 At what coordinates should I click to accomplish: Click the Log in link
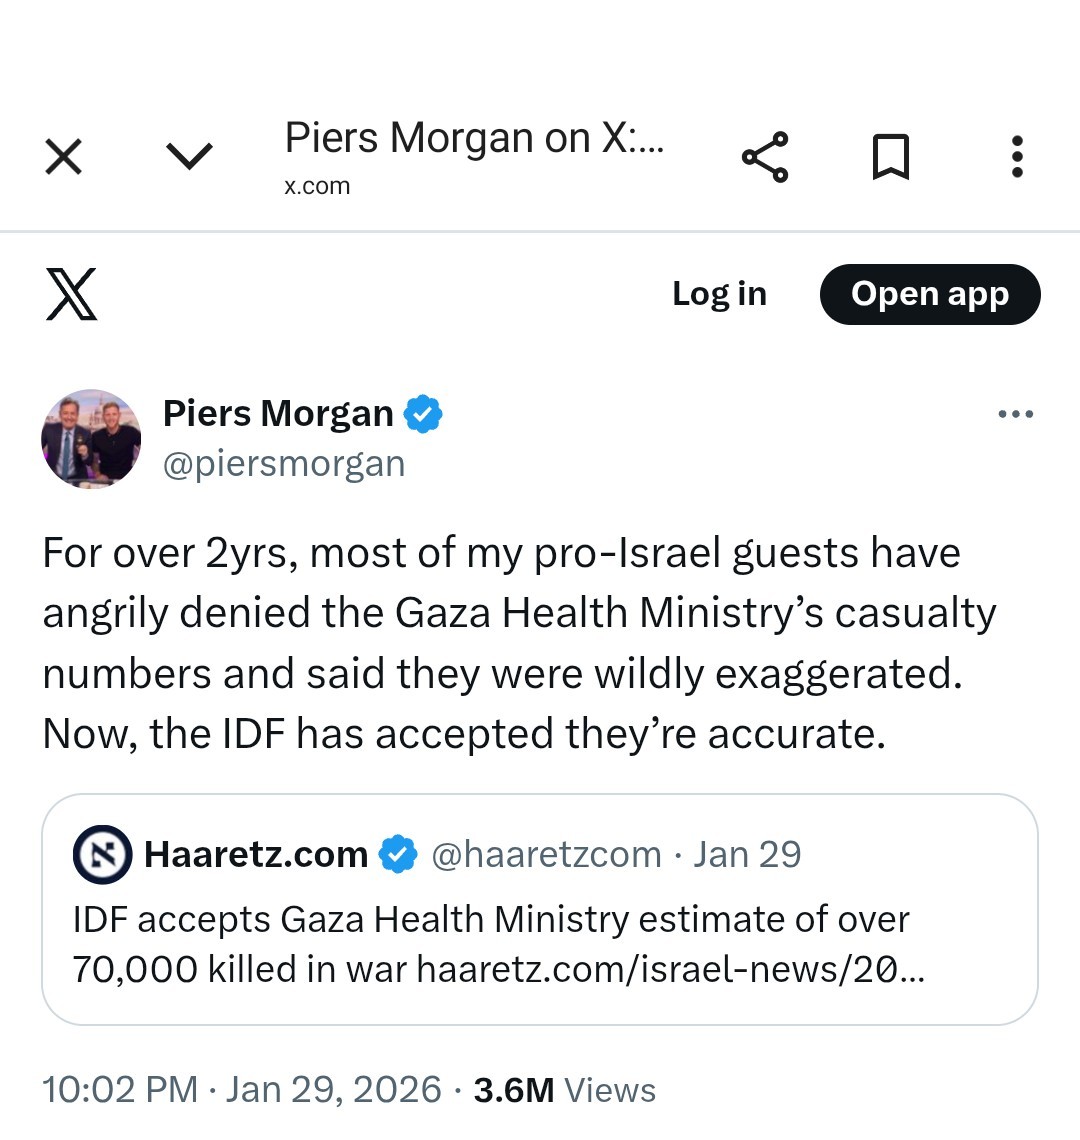719,294
